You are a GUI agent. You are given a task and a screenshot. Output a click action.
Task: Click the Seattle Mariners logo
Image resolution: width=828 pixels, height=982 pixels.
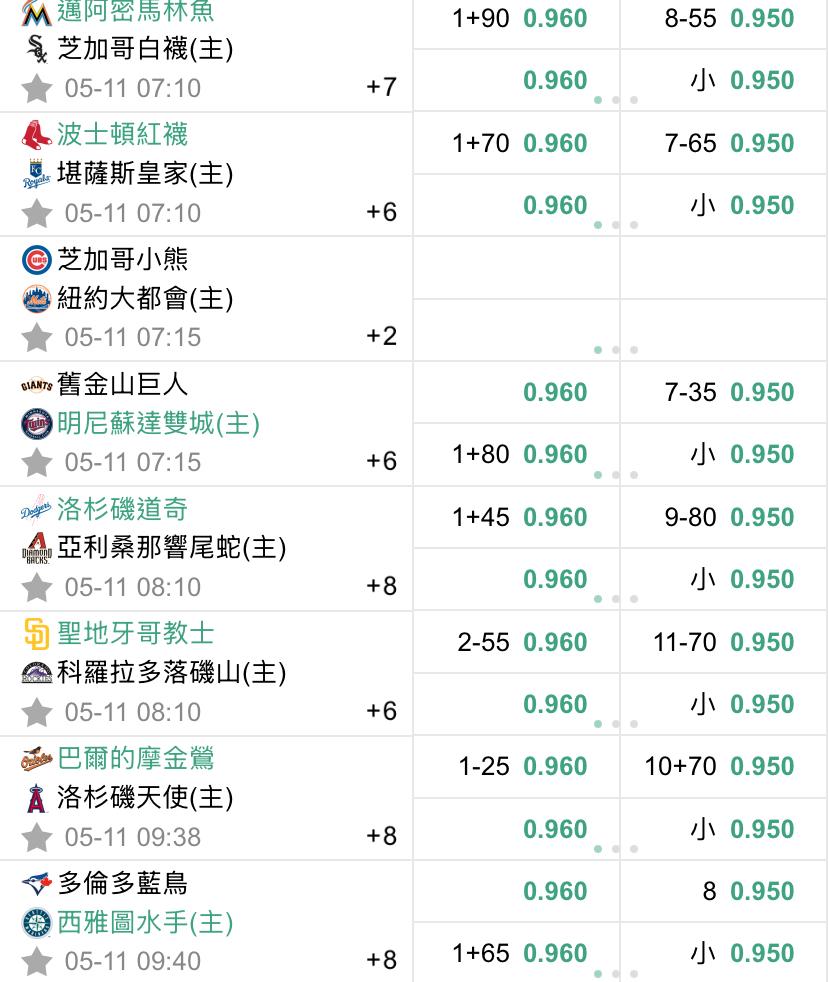point(36,923)
